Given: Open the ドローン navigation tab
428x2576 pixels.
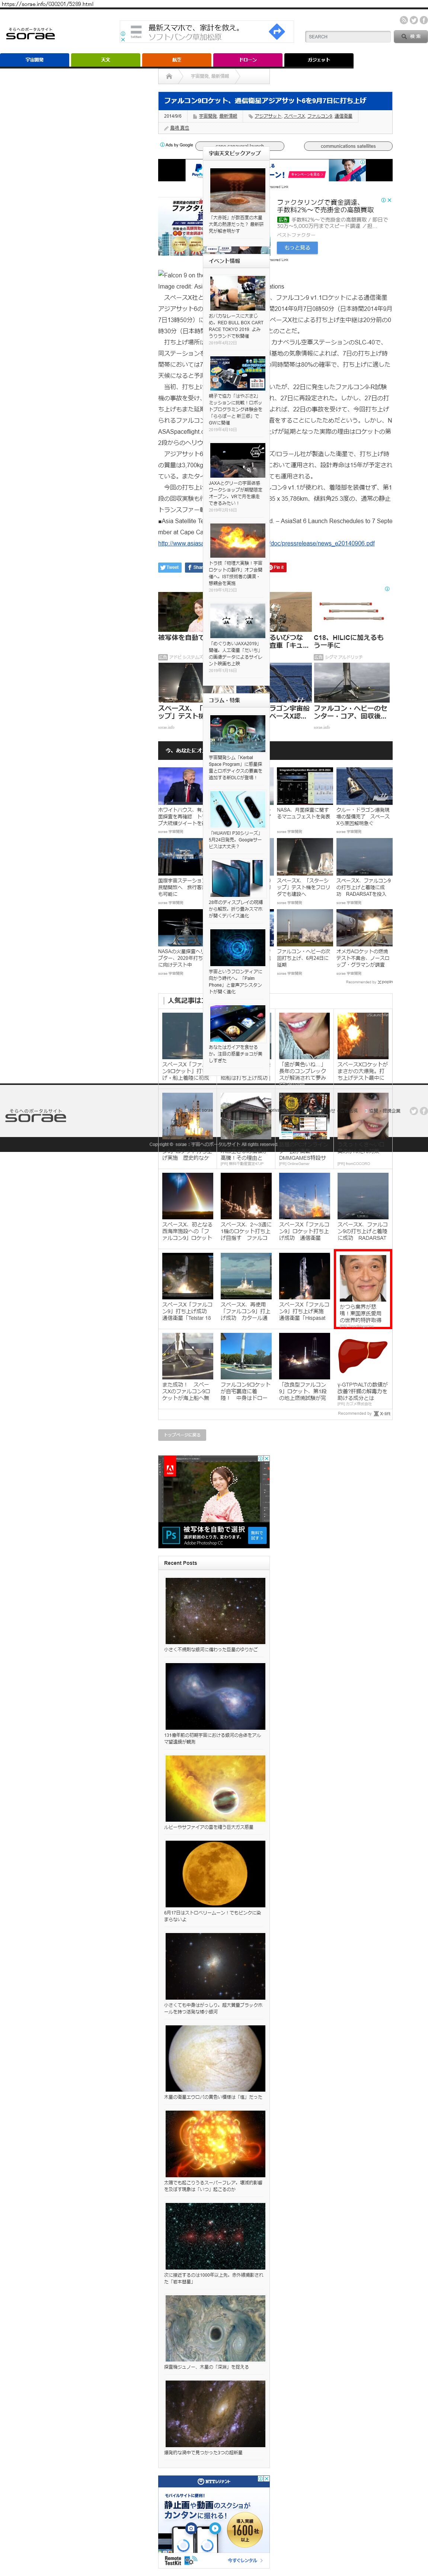Looking at the screenshot, I should coord(247,60).
